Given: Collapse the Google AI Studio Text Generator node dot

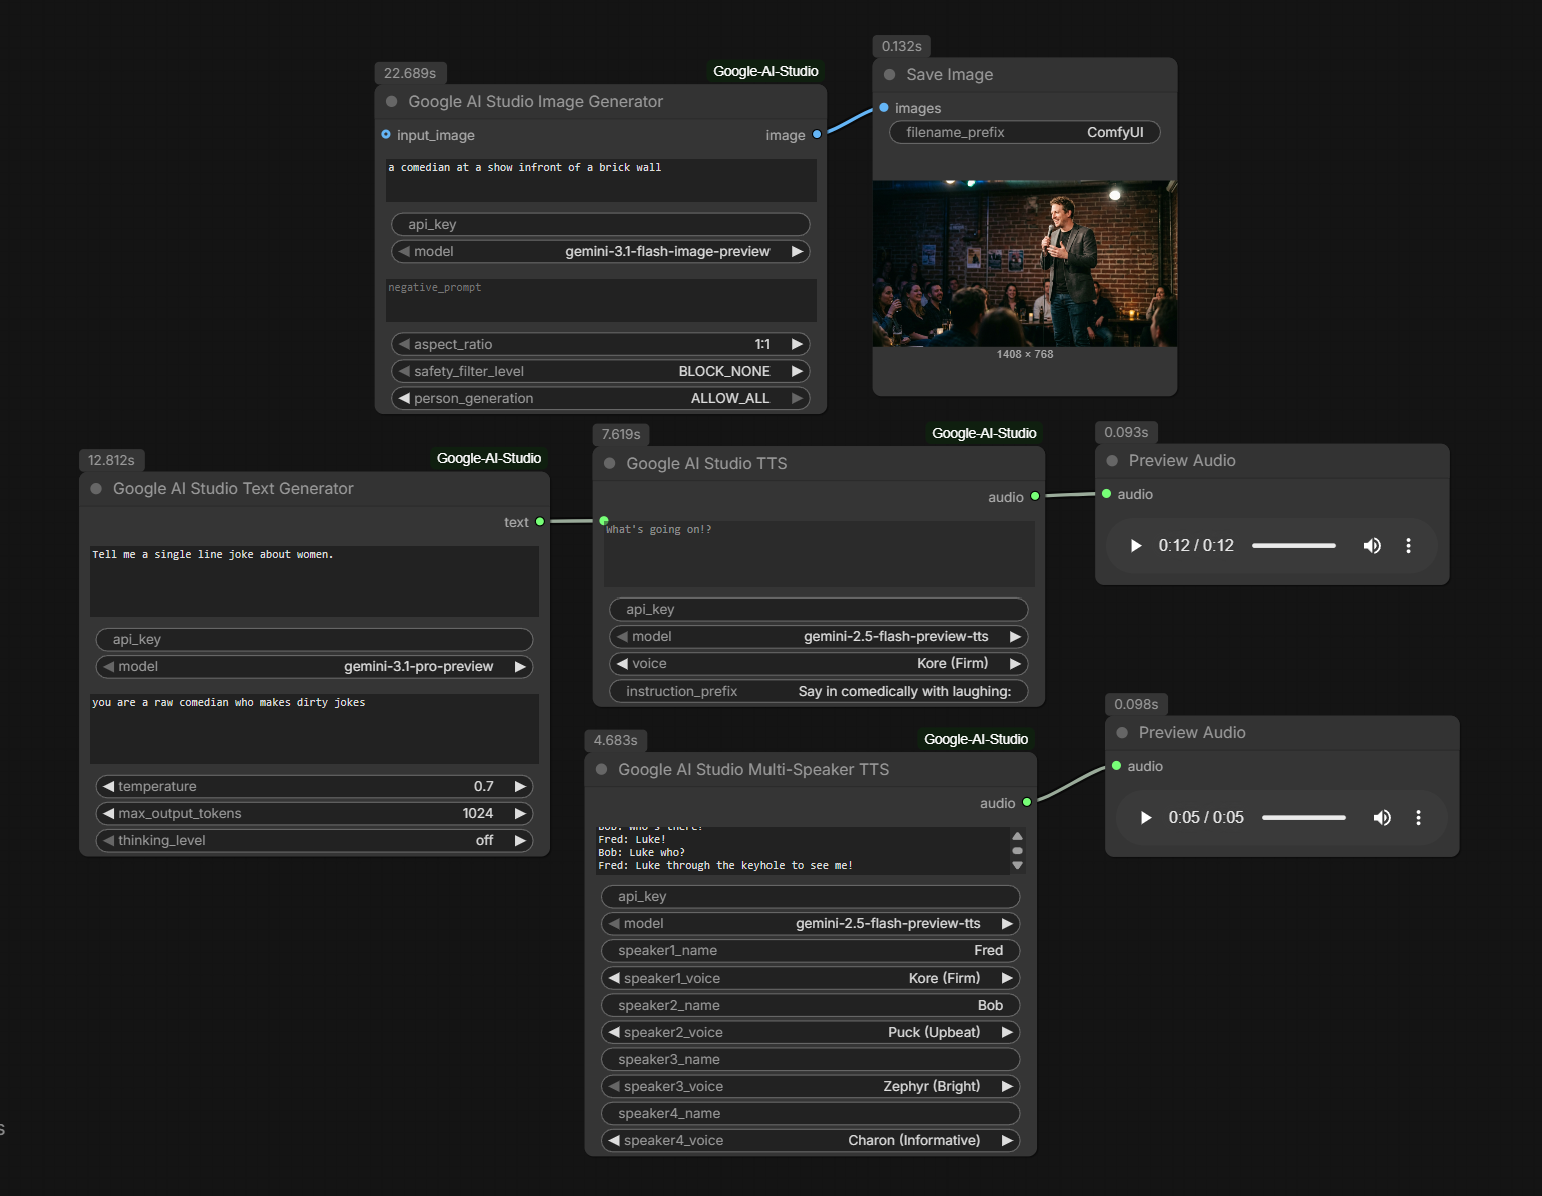Looking at the screenshot, I should pyautogui.click(x=97, y=489).
